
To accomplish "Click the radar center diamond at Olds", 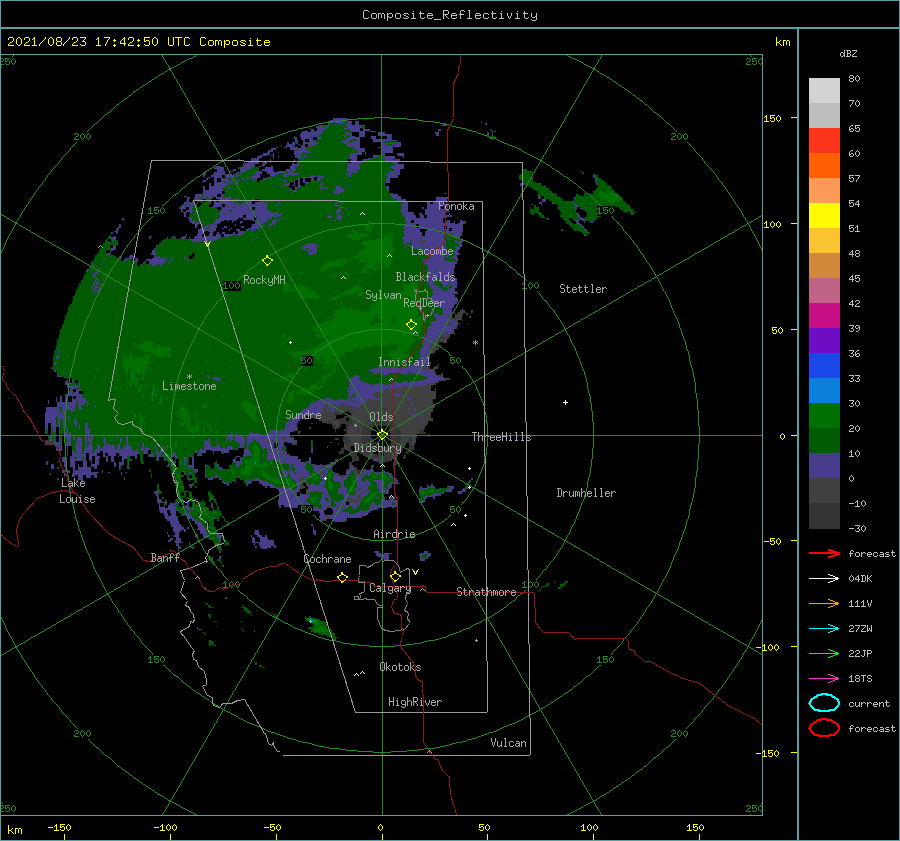I will (x=382, y=435).
